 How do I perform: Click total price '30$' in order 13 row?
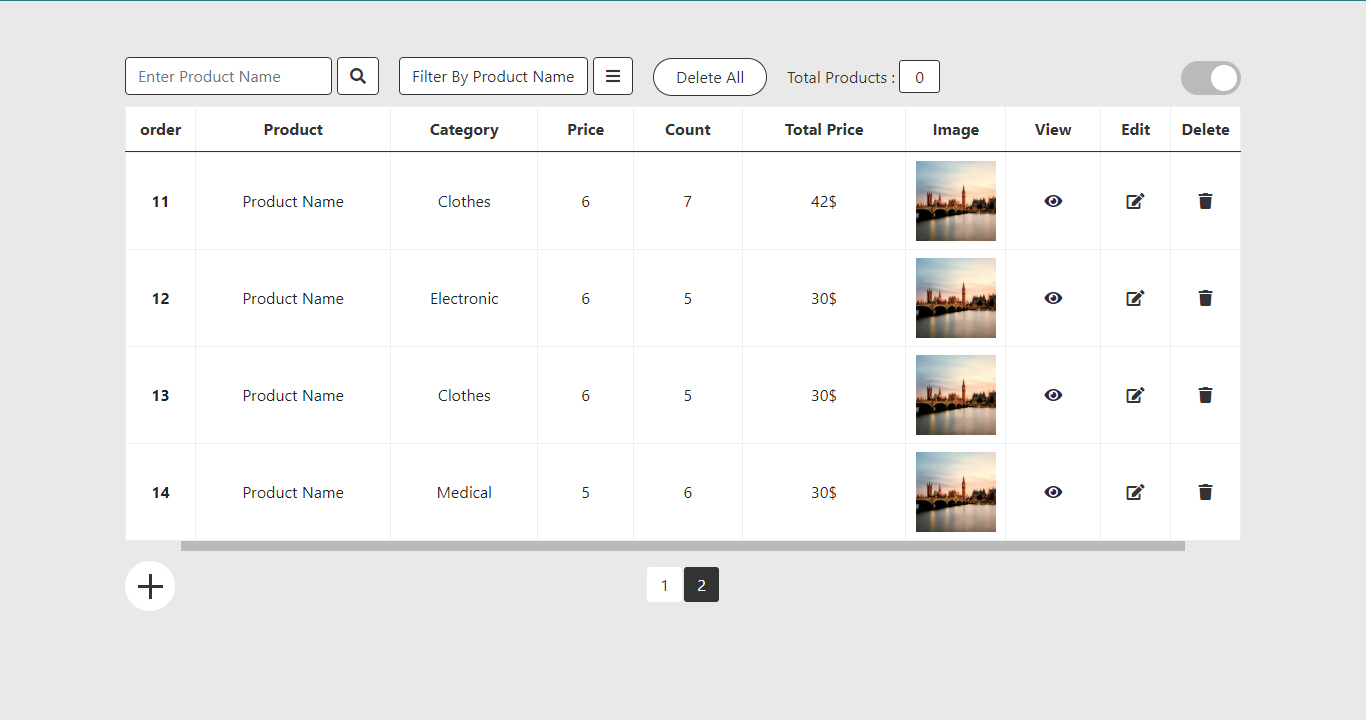[x=824, y=395]
